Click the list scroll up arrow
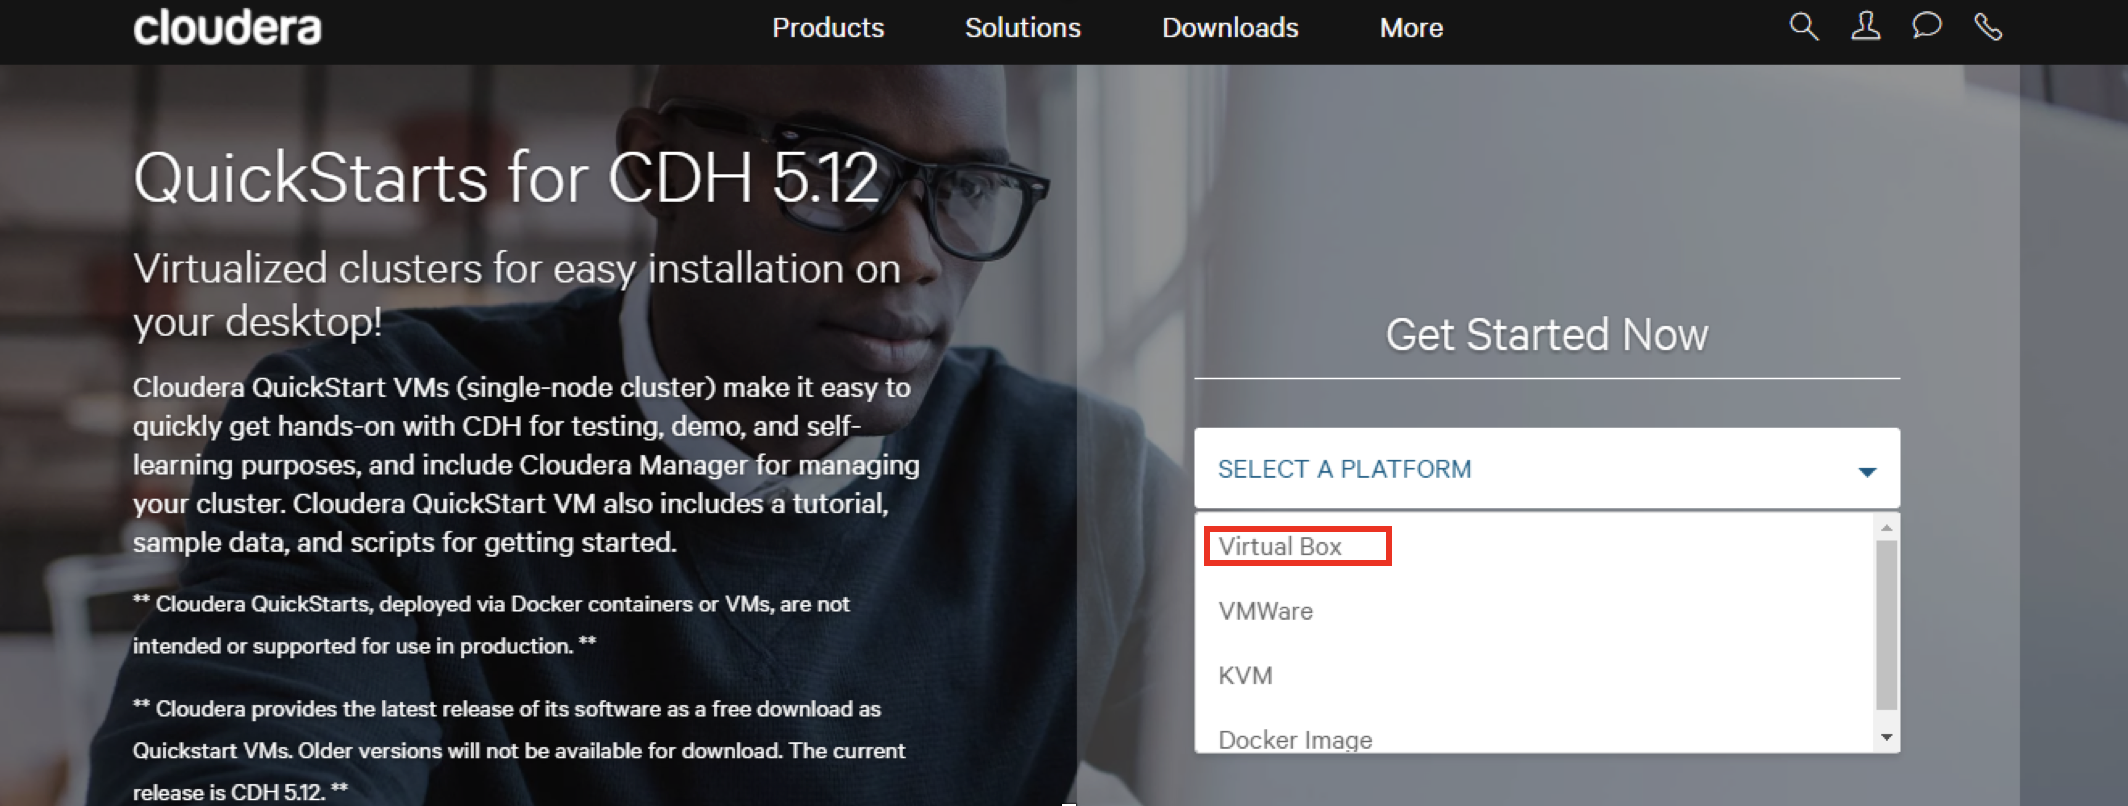 (1886, 527)
